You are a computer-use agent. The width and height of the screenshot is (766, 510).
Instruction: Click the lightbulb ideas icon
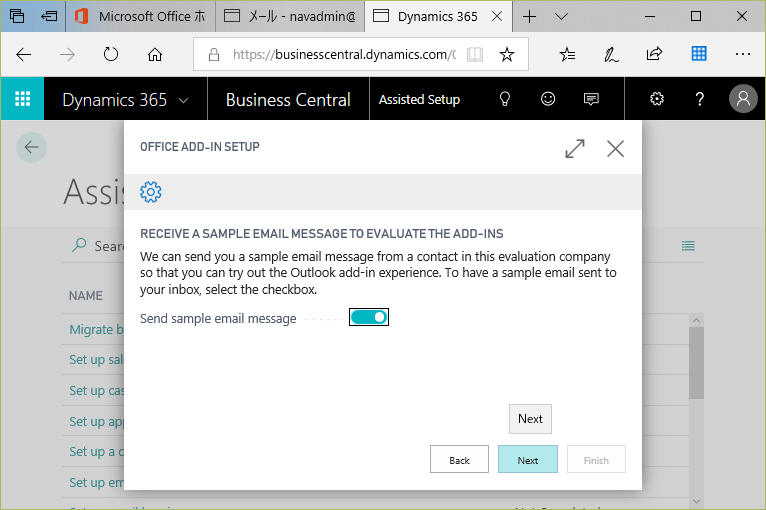(505, 99)
